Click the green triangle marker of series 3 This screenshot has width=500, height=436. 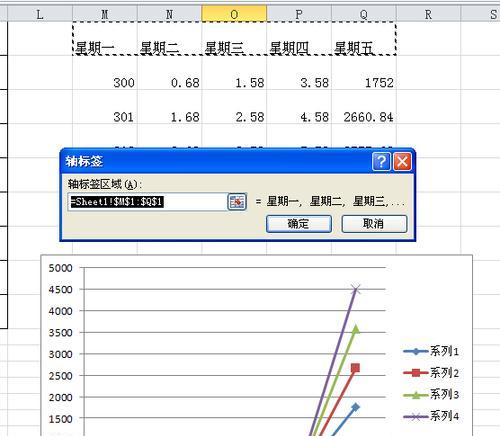tap(356, 329)
